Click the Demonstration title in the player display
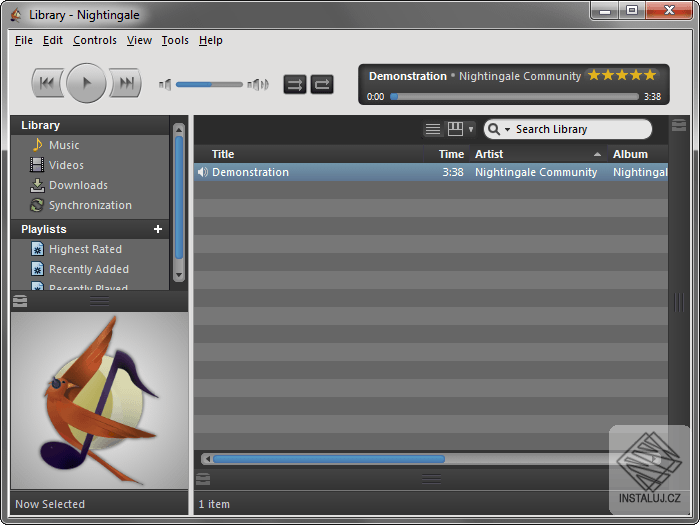This screenshot has height=525, width=700. coord(408,76)
